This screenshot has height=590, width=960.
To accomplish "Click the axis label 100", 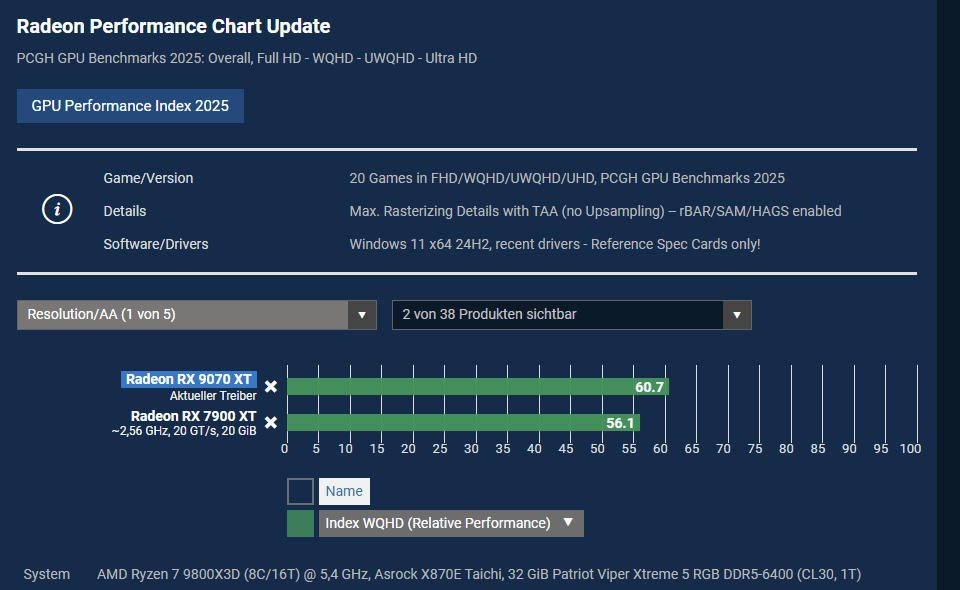I will point(910,449).
